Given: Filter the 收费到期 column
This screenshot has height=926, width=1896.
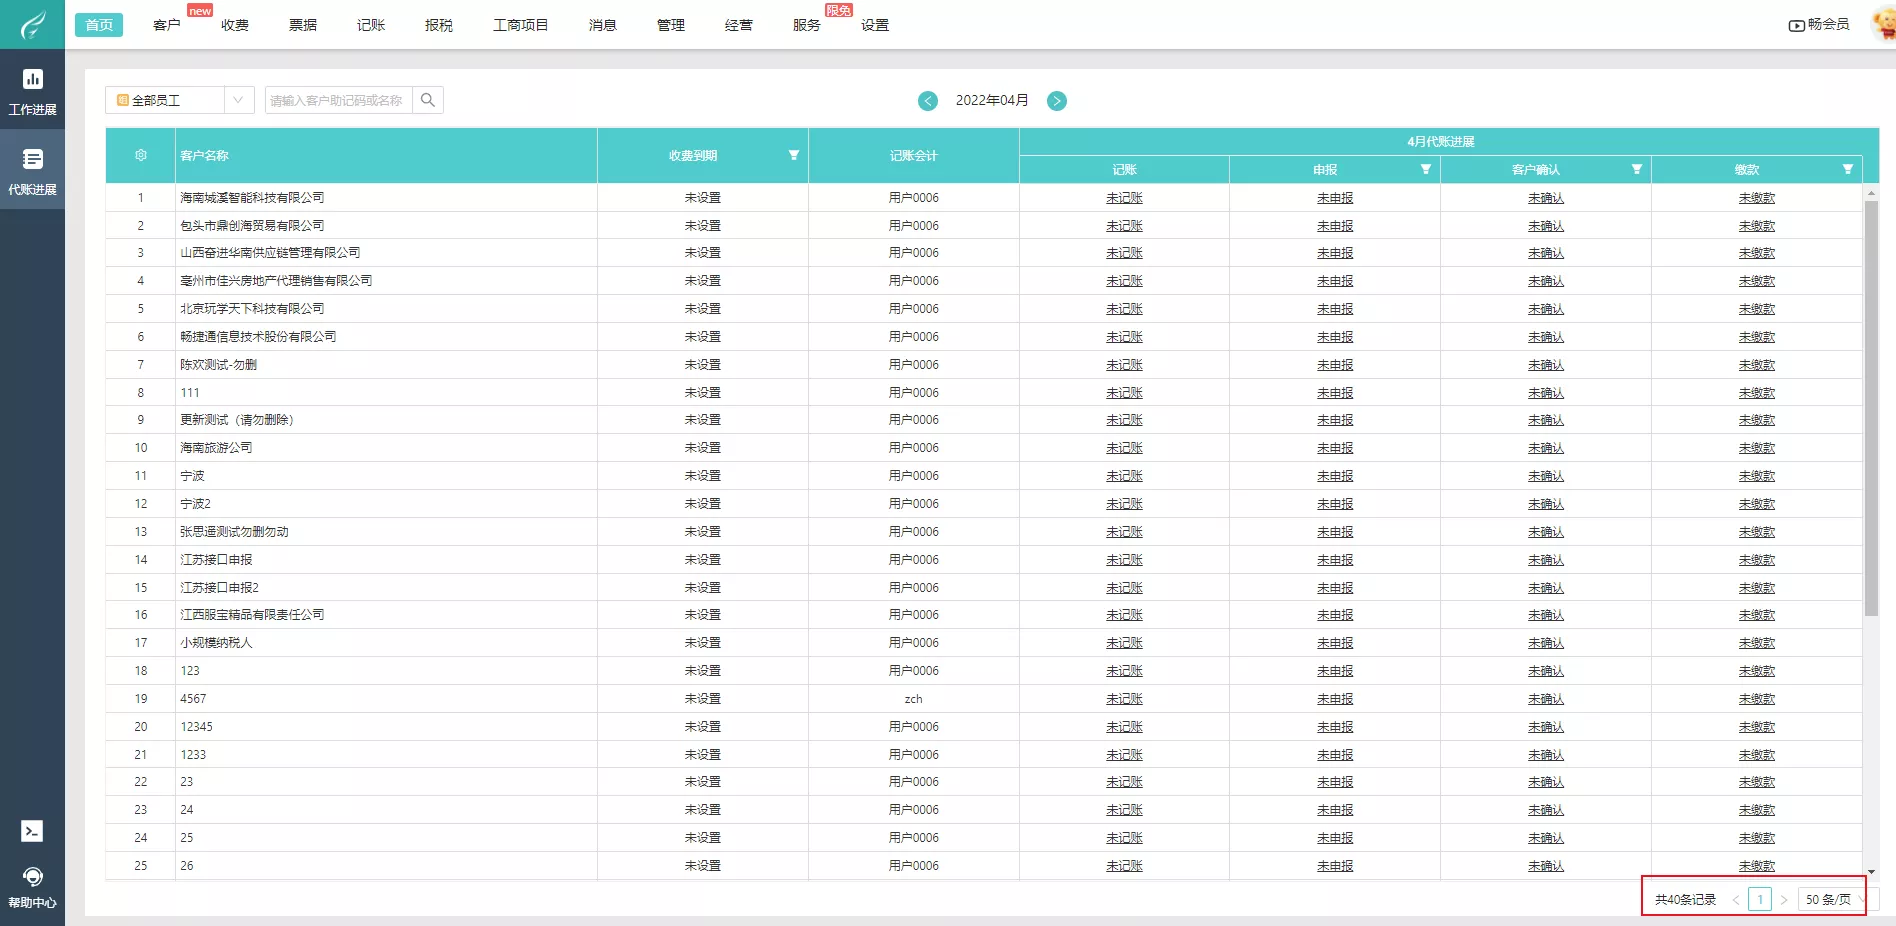Looking at the screenshot, I should [x=794, y=155].
